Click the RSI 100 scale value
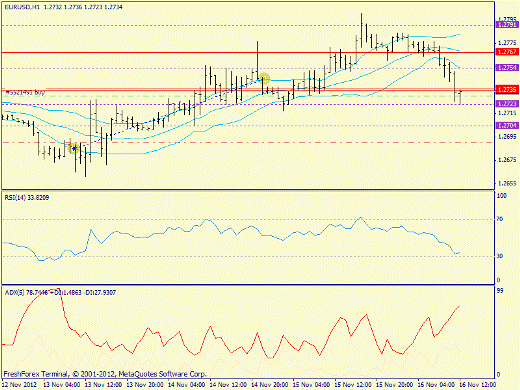Viewport: 520px width, 390px height. 502,196
